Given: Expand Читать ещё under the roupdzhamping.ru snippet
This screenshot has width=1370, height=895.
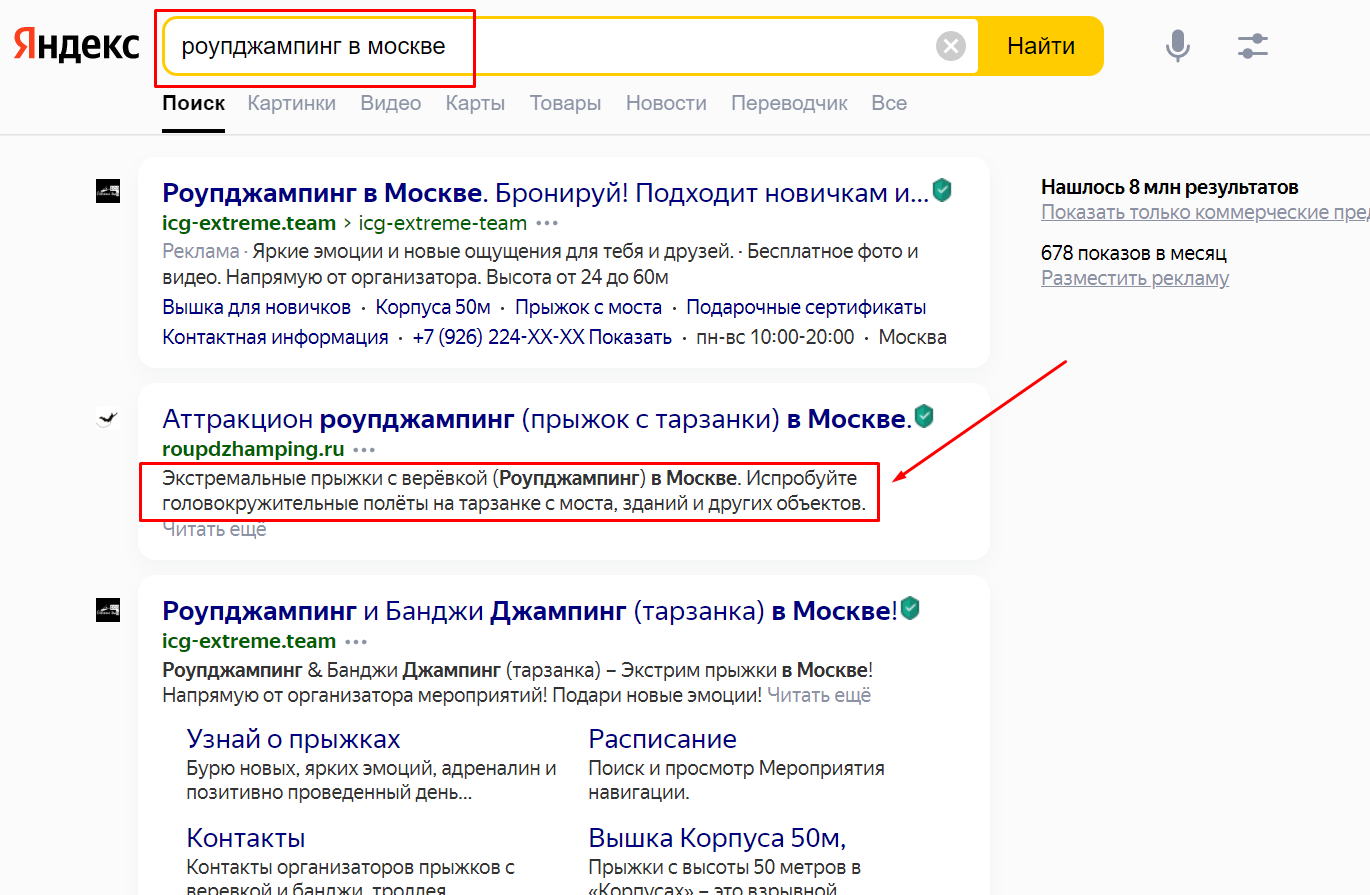Looking at the screenshot, I should tap(214, 529).
